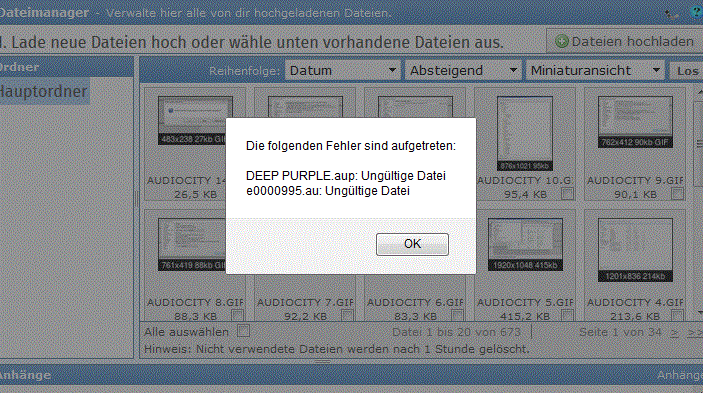
Task: Tick the AUDIOCITY 9.GIF checkbox
Action: (x=677, y=194)
